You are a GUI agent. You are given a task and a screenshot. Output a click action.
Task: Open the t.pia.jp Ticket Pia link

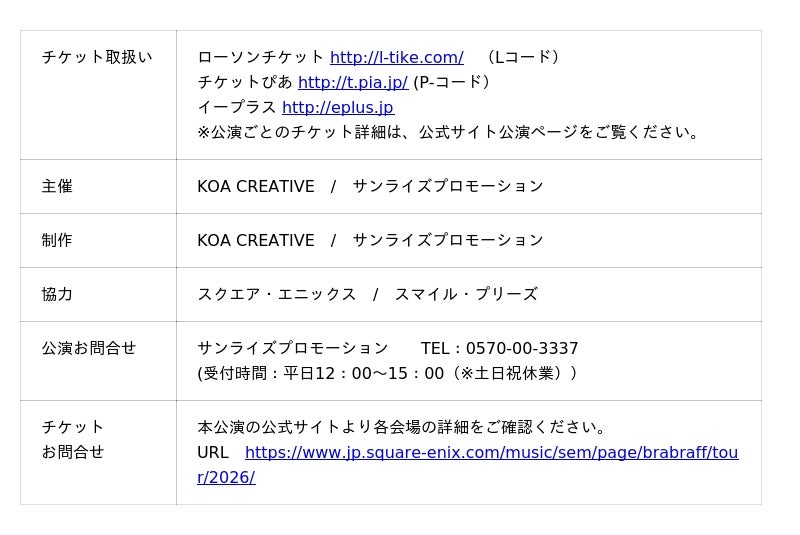[x=352, y=83]
